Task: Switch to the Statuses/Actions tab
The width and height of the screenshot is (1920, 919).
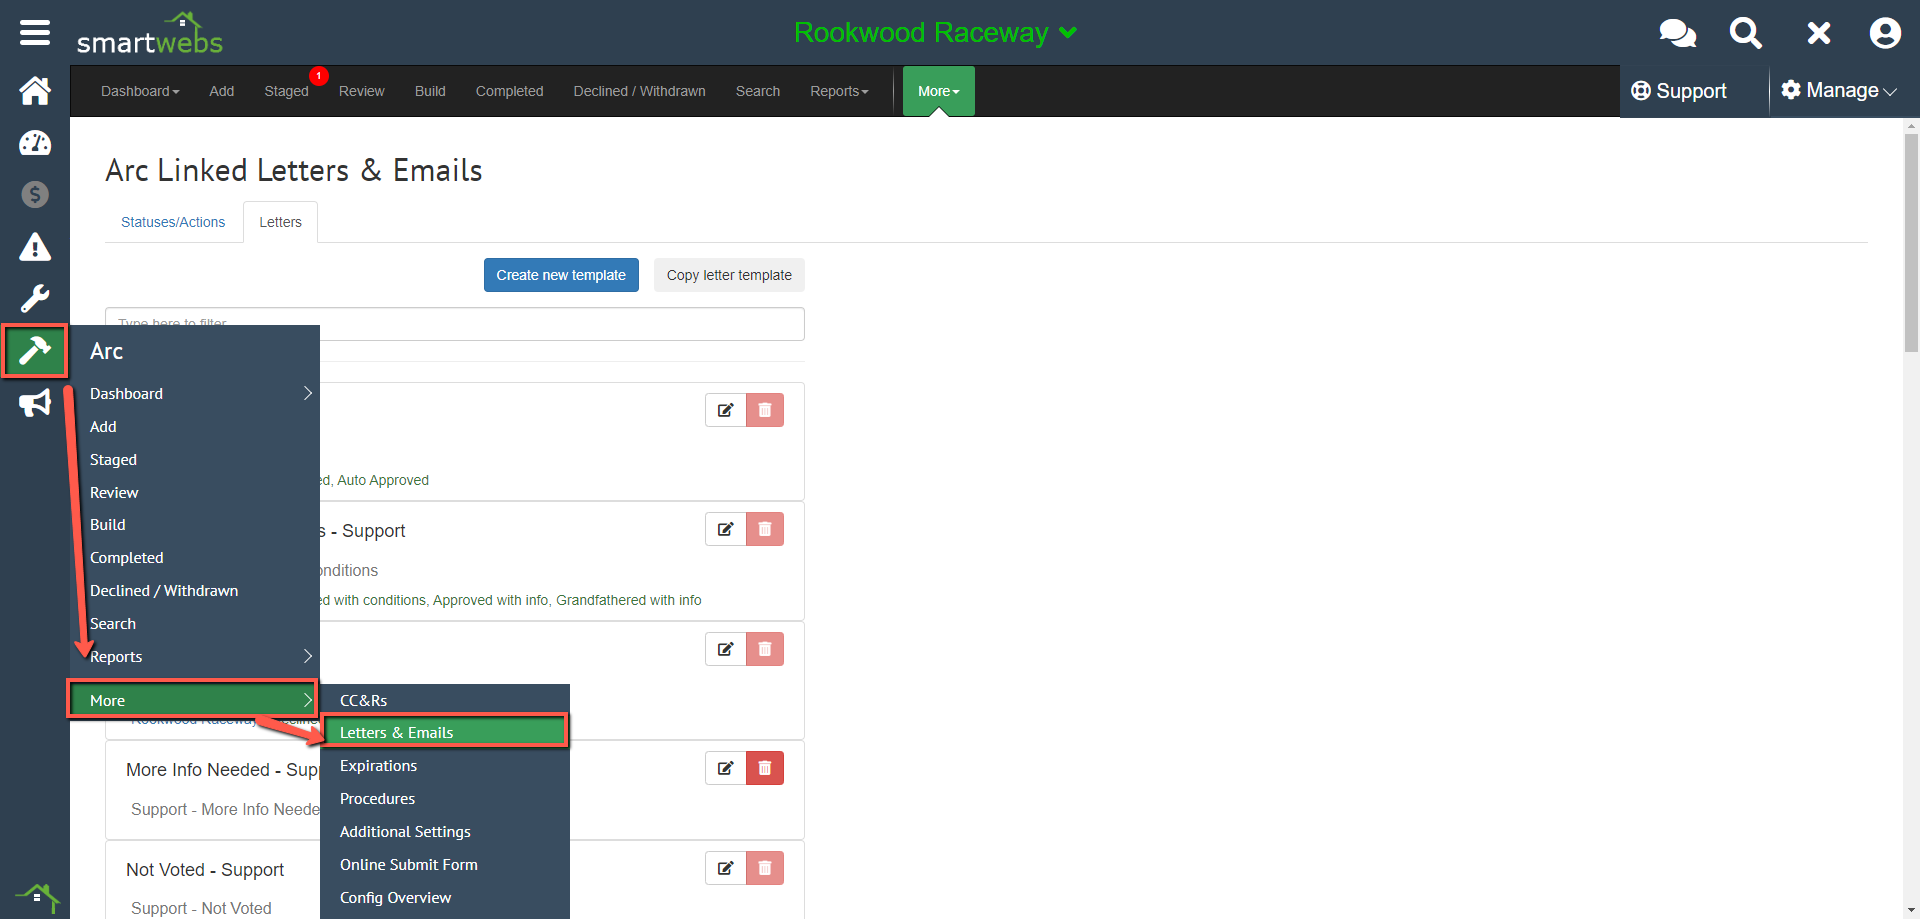Action: pos(173,222)
